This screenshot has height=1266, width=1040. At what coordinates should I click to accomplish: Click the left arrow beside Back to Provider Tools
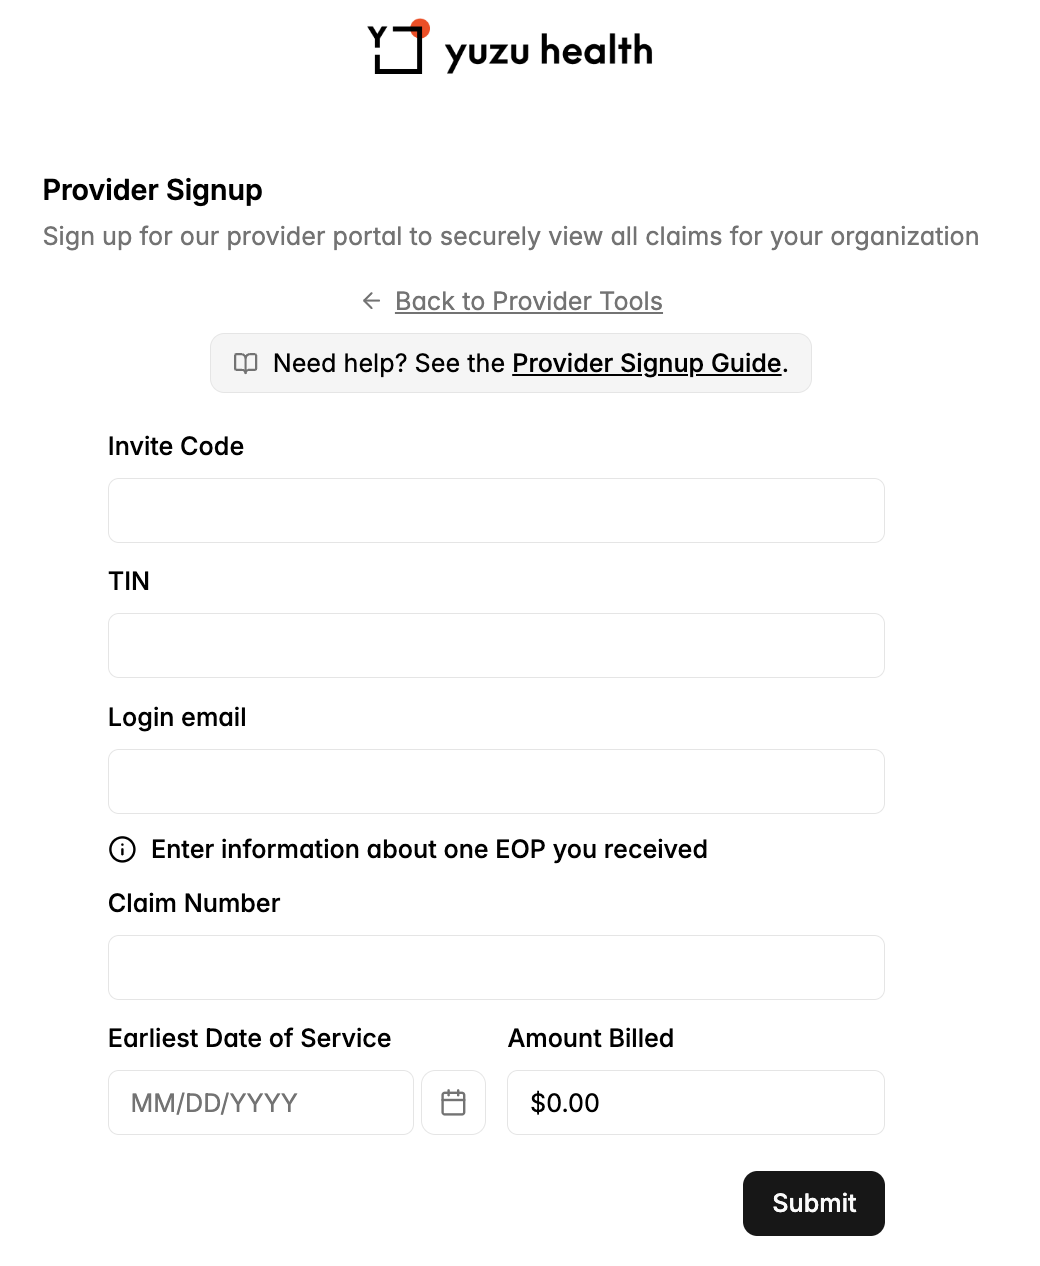tap(372, 301)
